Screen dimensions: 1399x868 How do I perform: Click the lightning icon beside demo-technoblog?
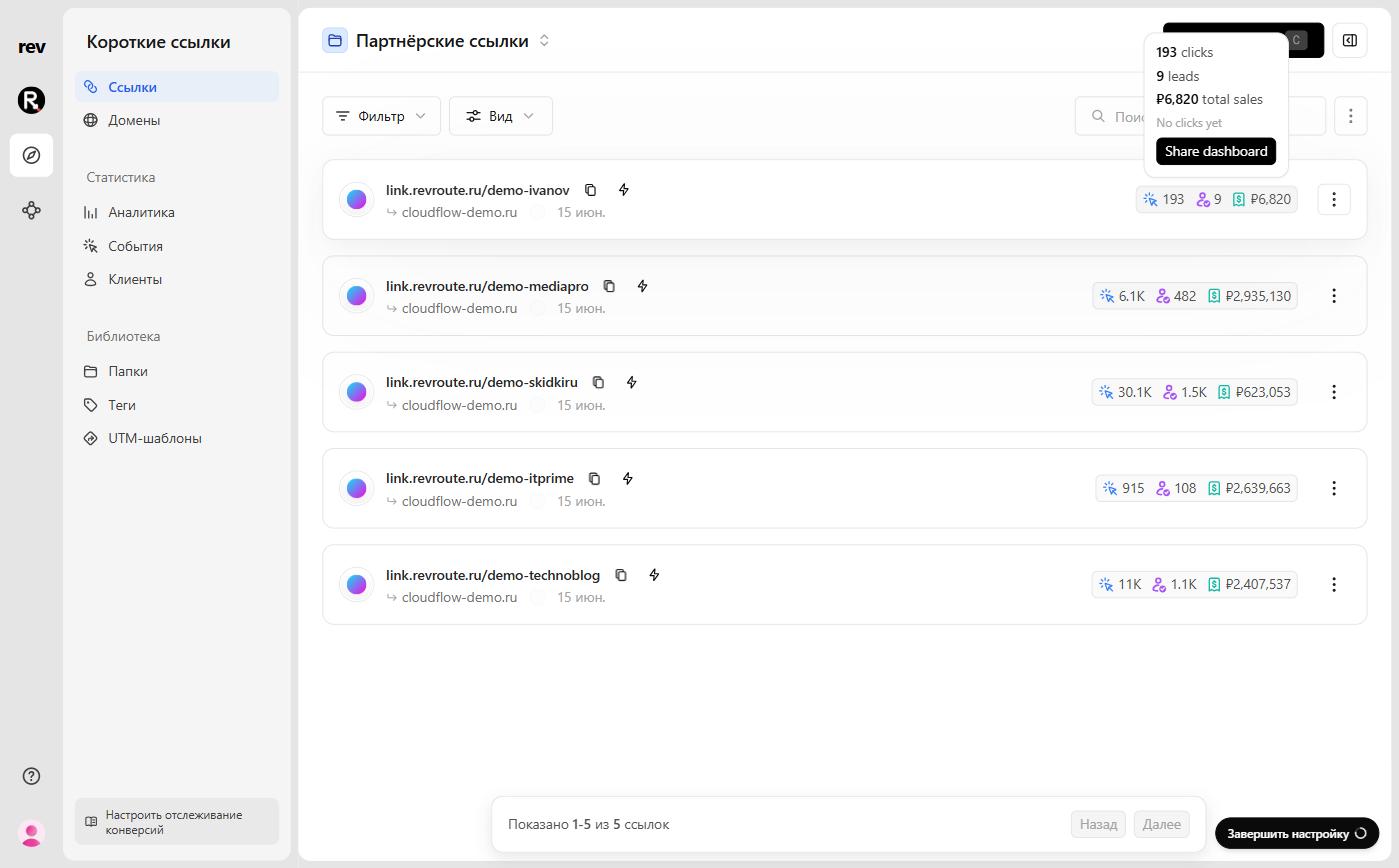click(654, 575)
